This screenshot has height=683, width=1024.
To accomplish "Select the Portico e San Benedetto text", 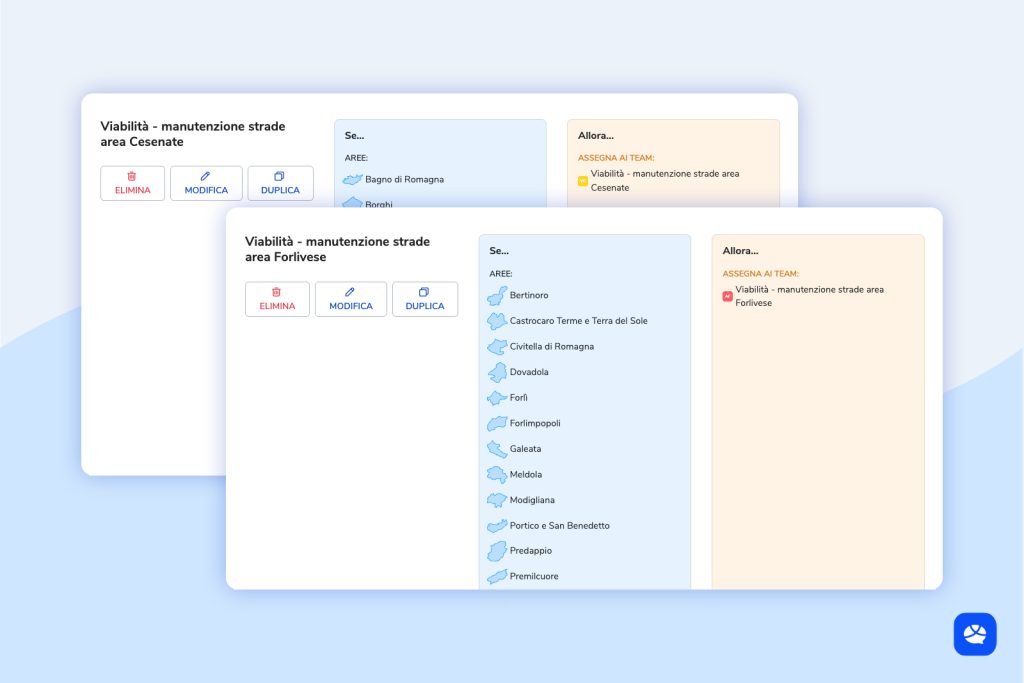I will point(560,525).
